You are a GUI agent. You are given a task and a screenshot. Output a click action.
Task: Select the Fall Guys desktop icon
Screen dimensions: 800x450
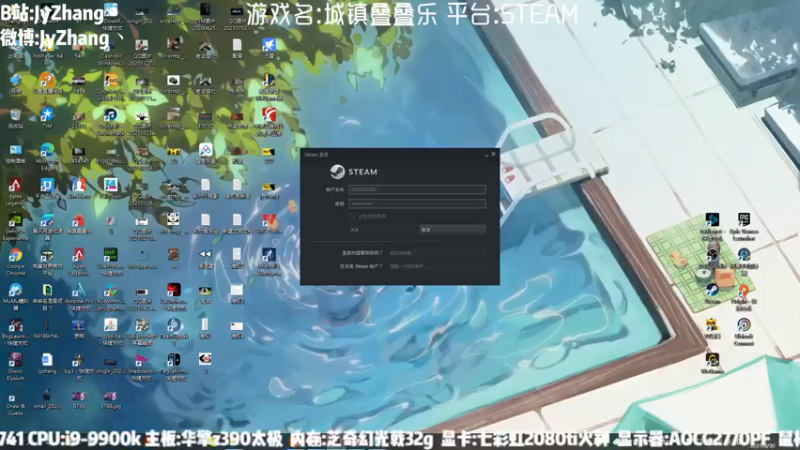110,188
